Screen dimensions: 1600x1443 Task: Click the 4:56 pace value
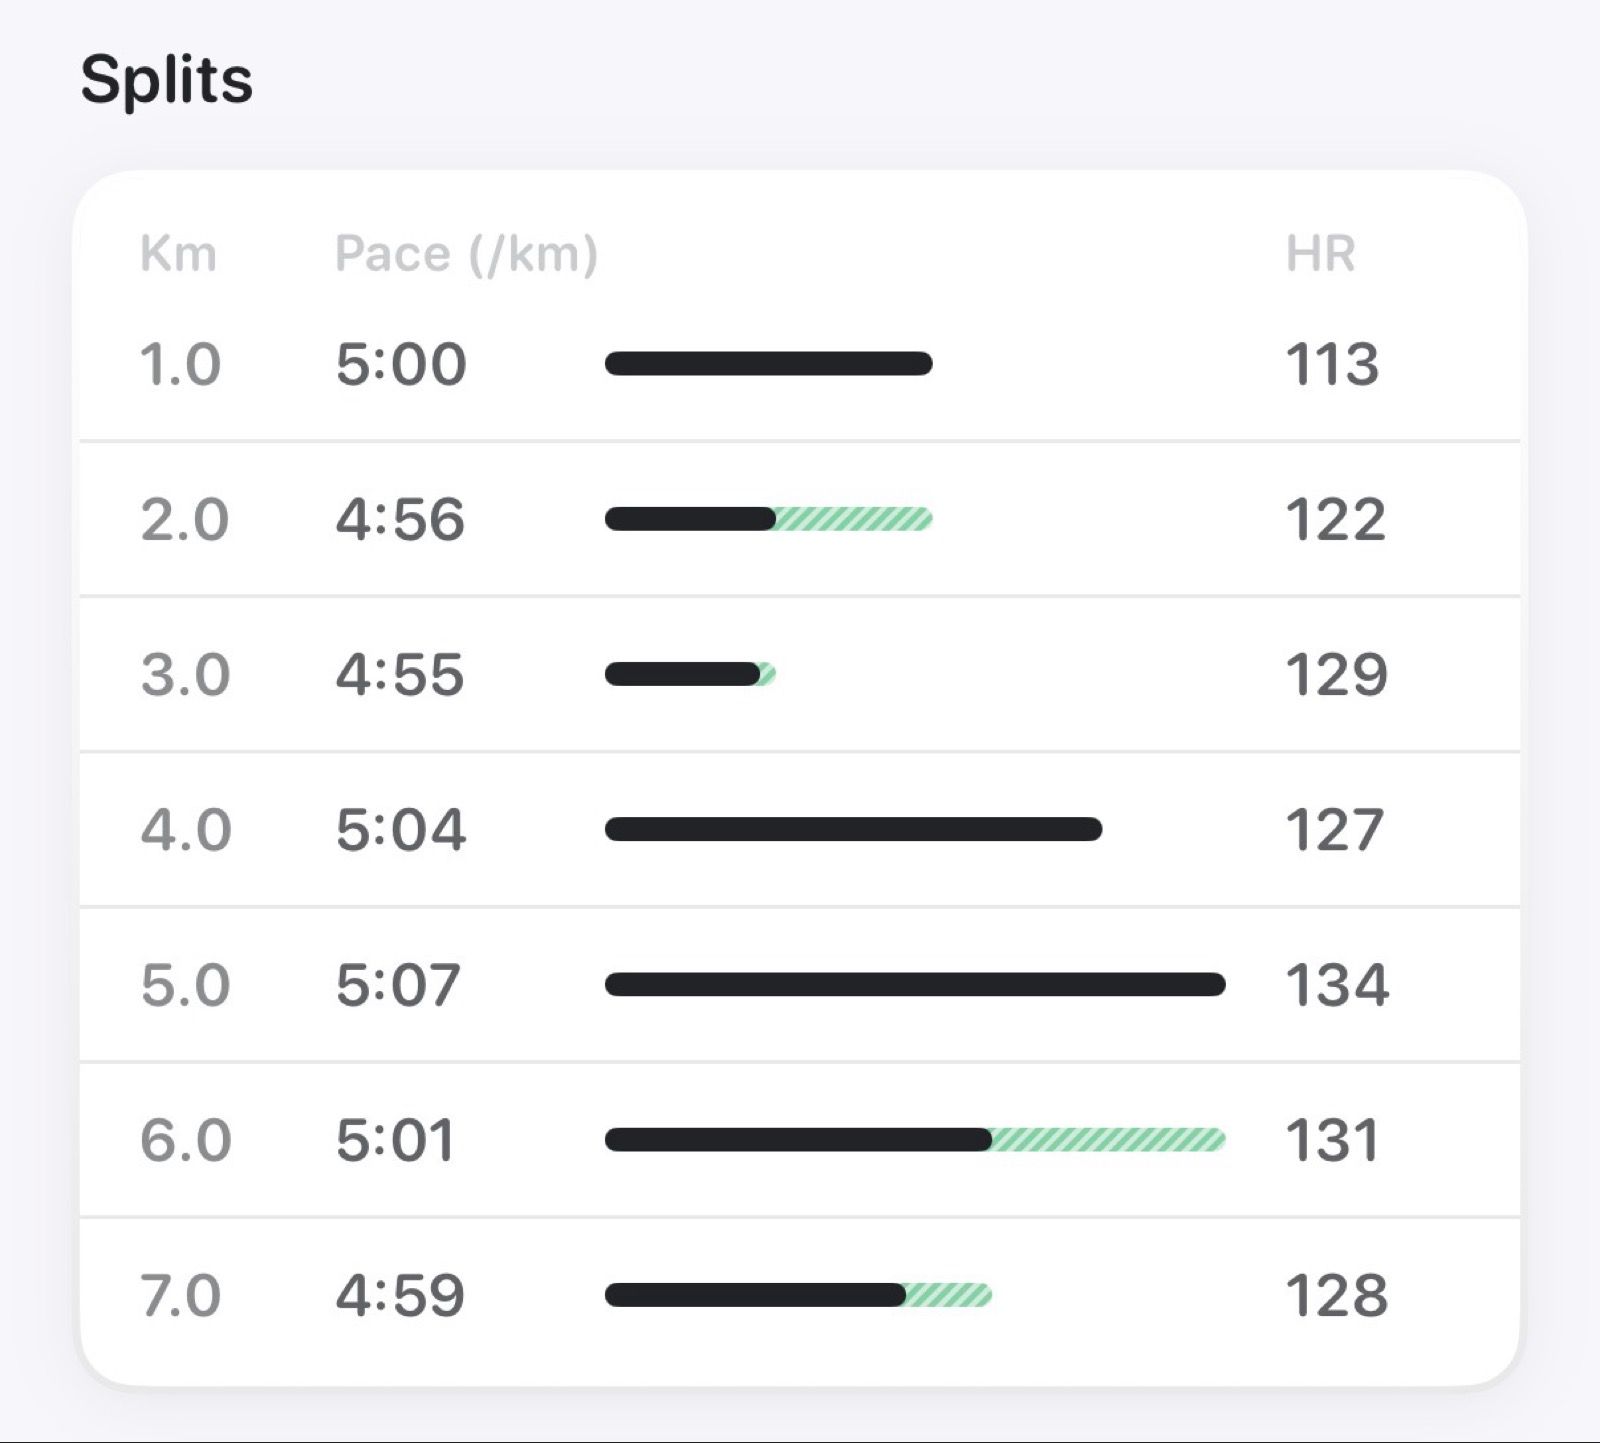coord(400,519)
